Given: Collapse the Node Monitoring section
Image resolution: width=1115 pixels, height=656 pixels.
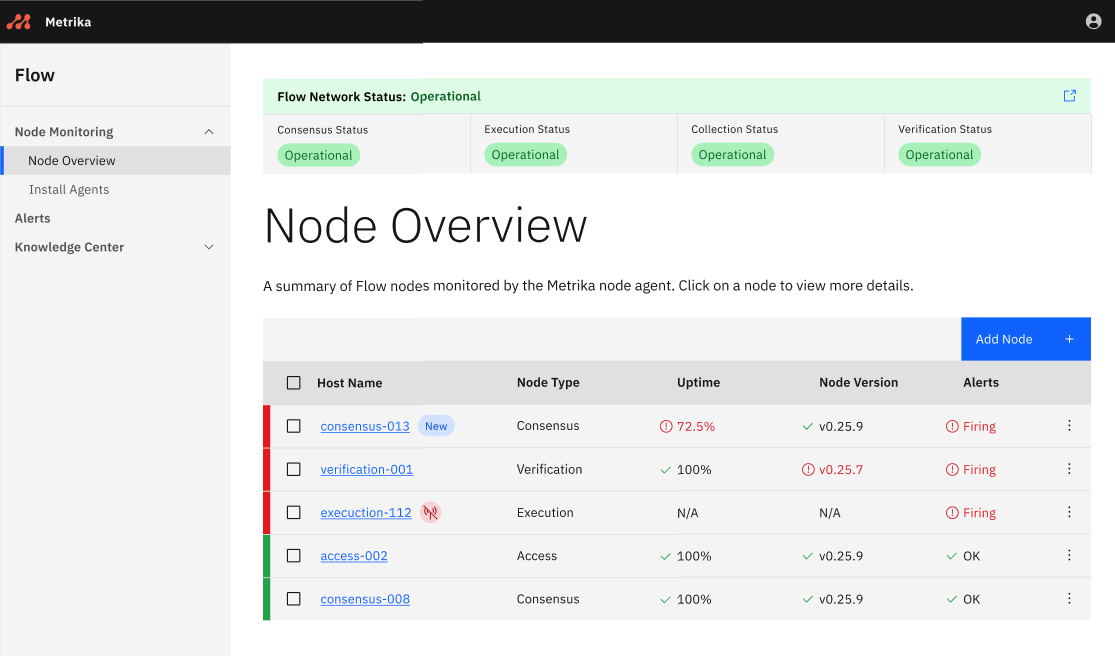Looking at the screenshot, I should 208,131.
